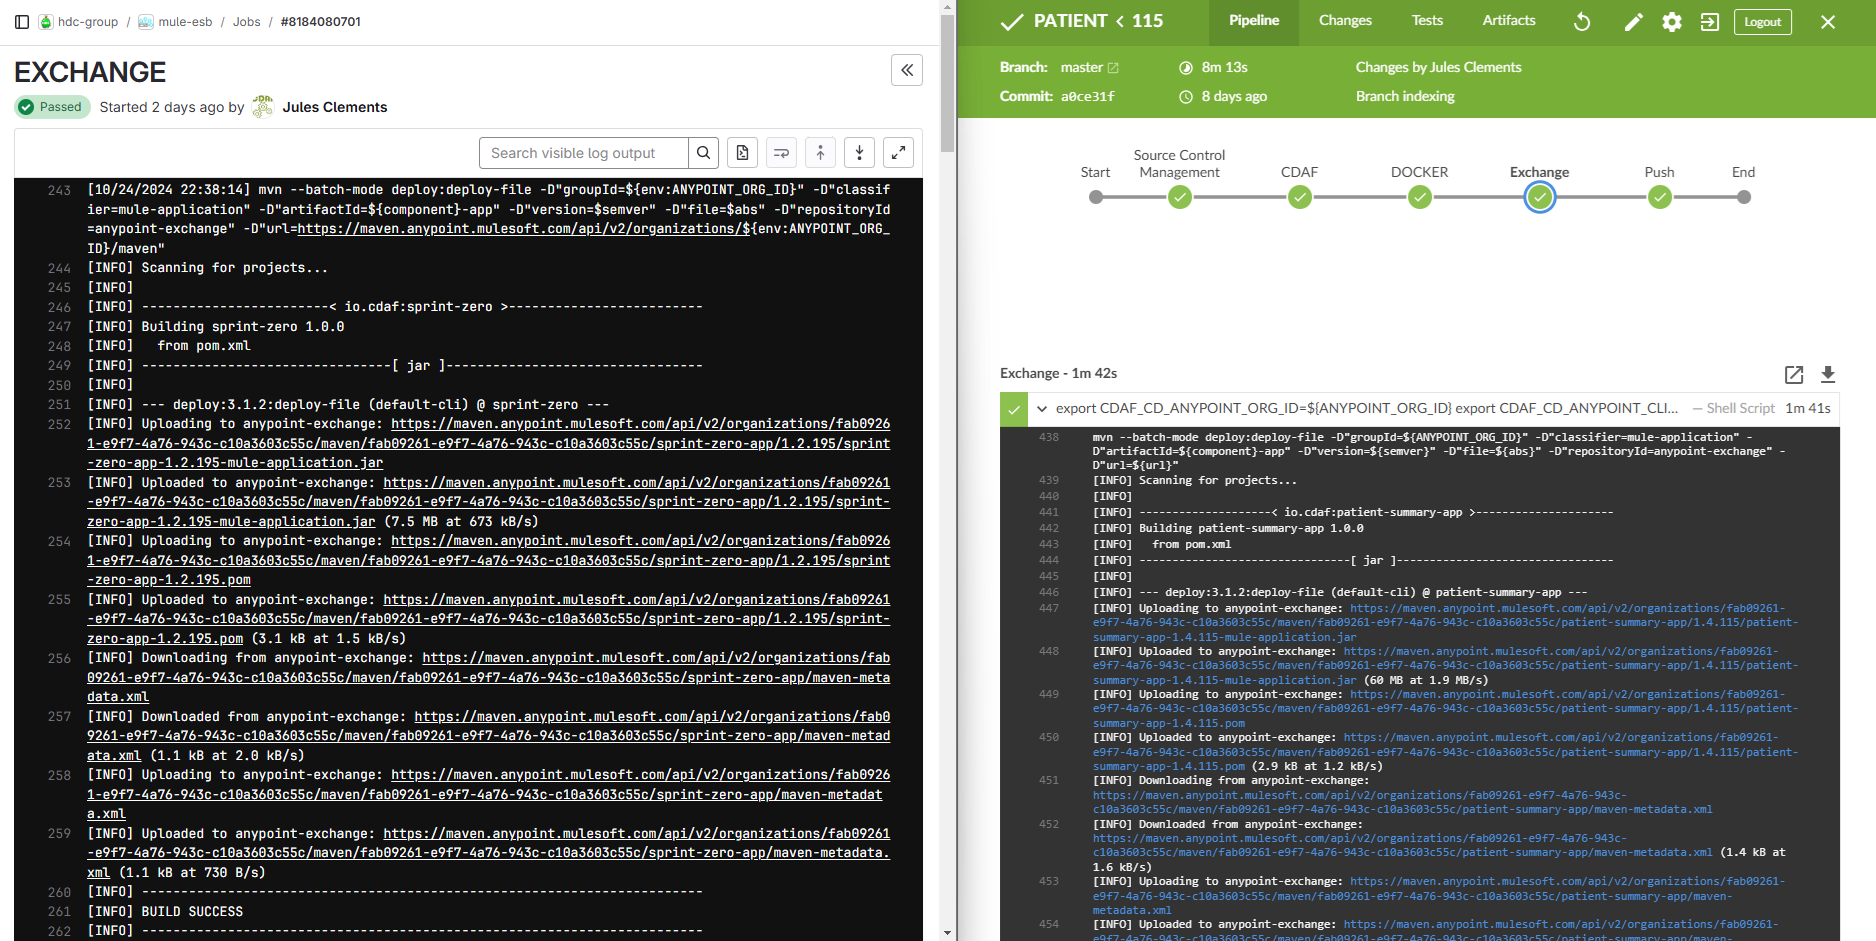Expand job log to full screen

898,153
